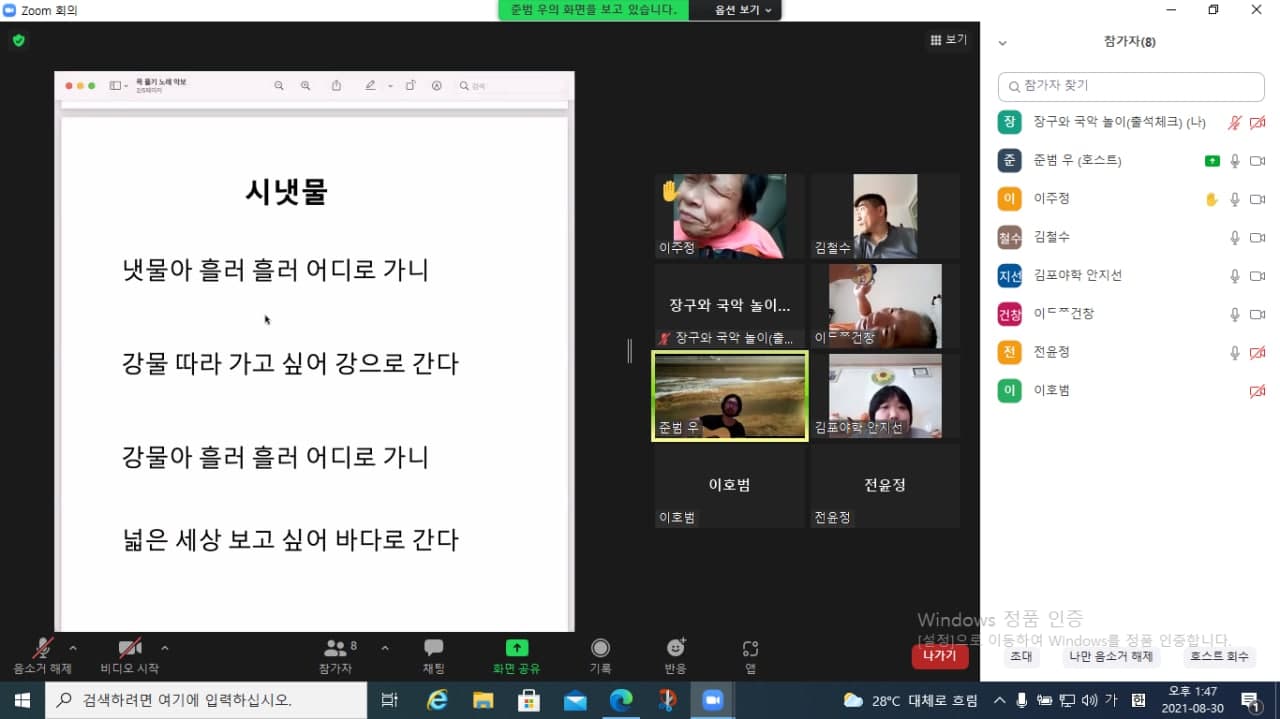Click muted mic icon in 장구와 국악 놀이 row
This screenshot has height=719, width=1280.
[1235, 122]
